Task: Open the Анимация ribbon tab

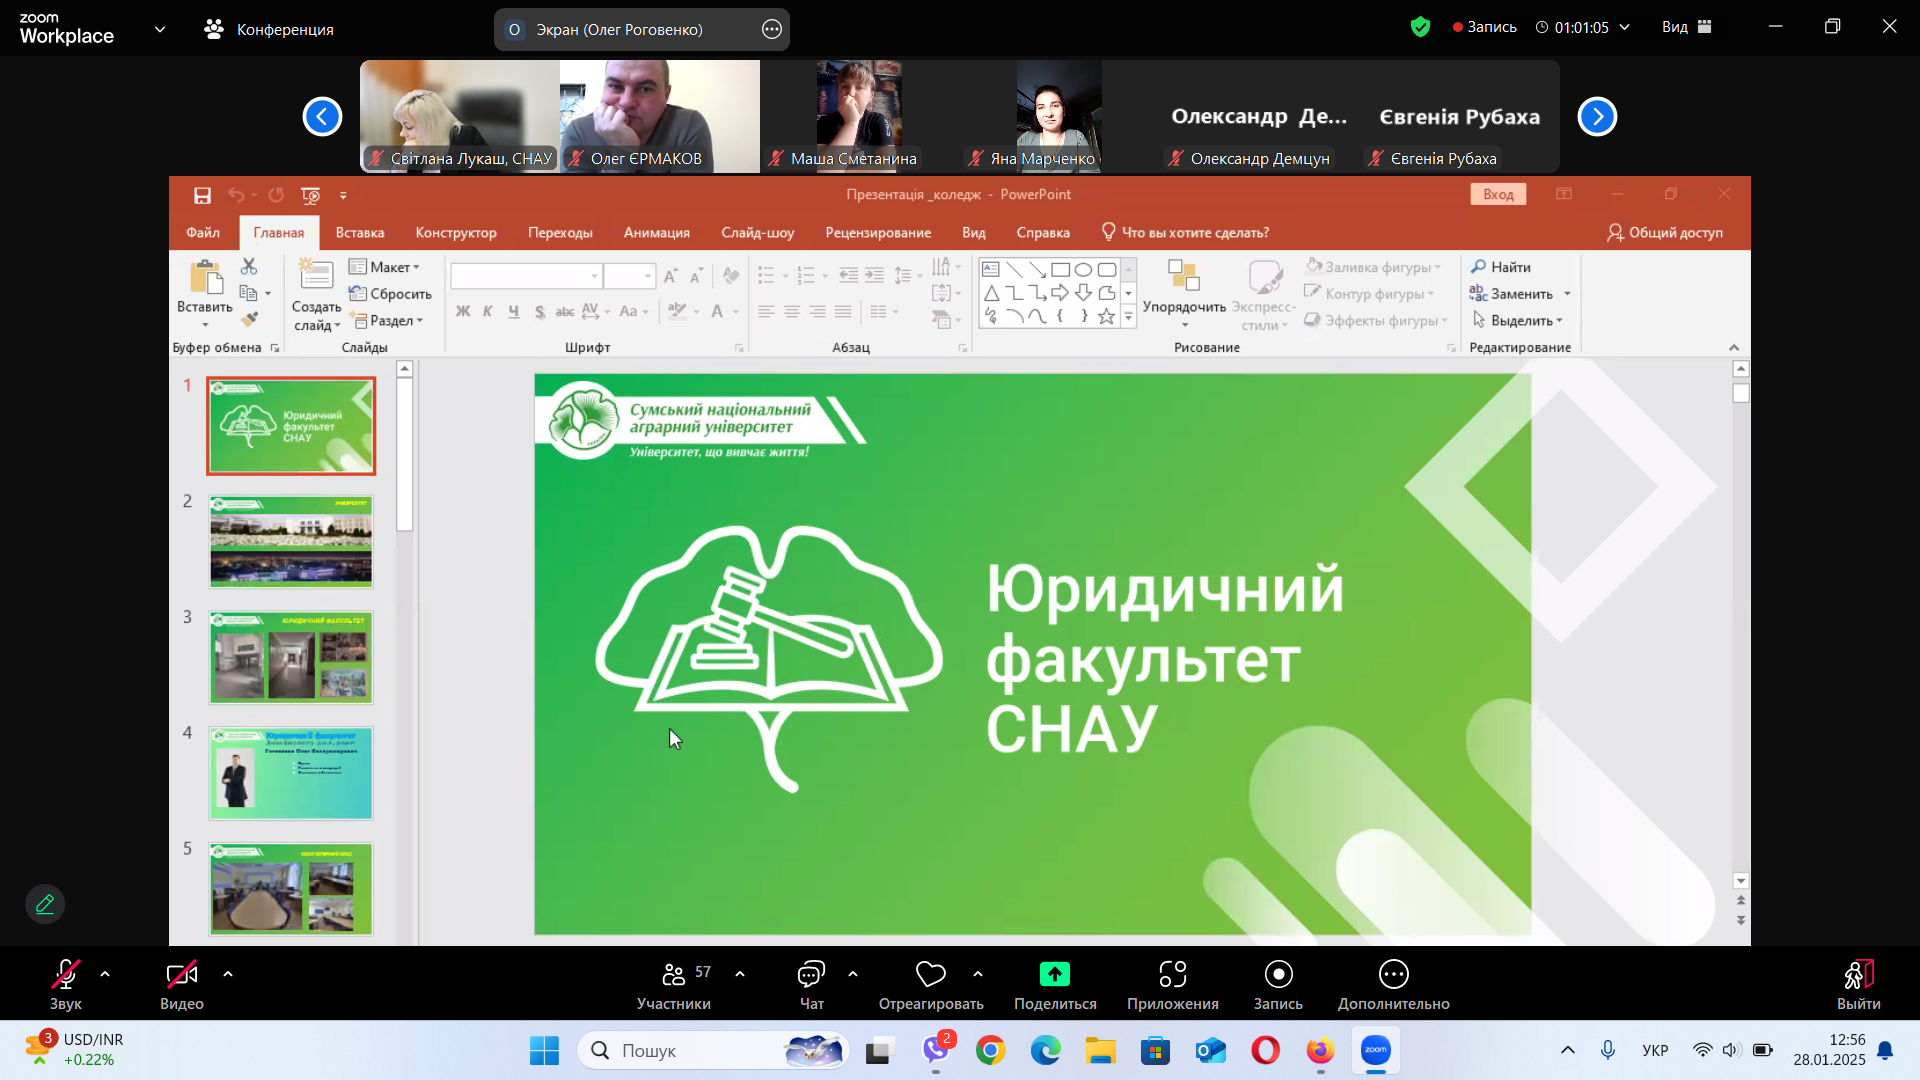Action: click(656, 232)
